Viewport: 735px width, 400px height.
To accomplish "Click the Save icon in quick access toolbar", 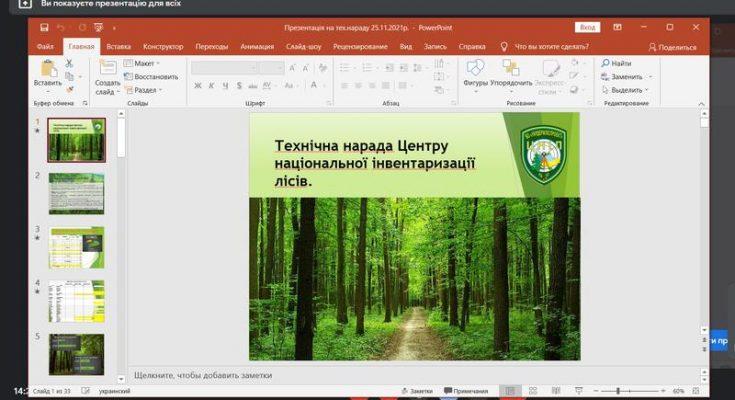I will 45,28.
